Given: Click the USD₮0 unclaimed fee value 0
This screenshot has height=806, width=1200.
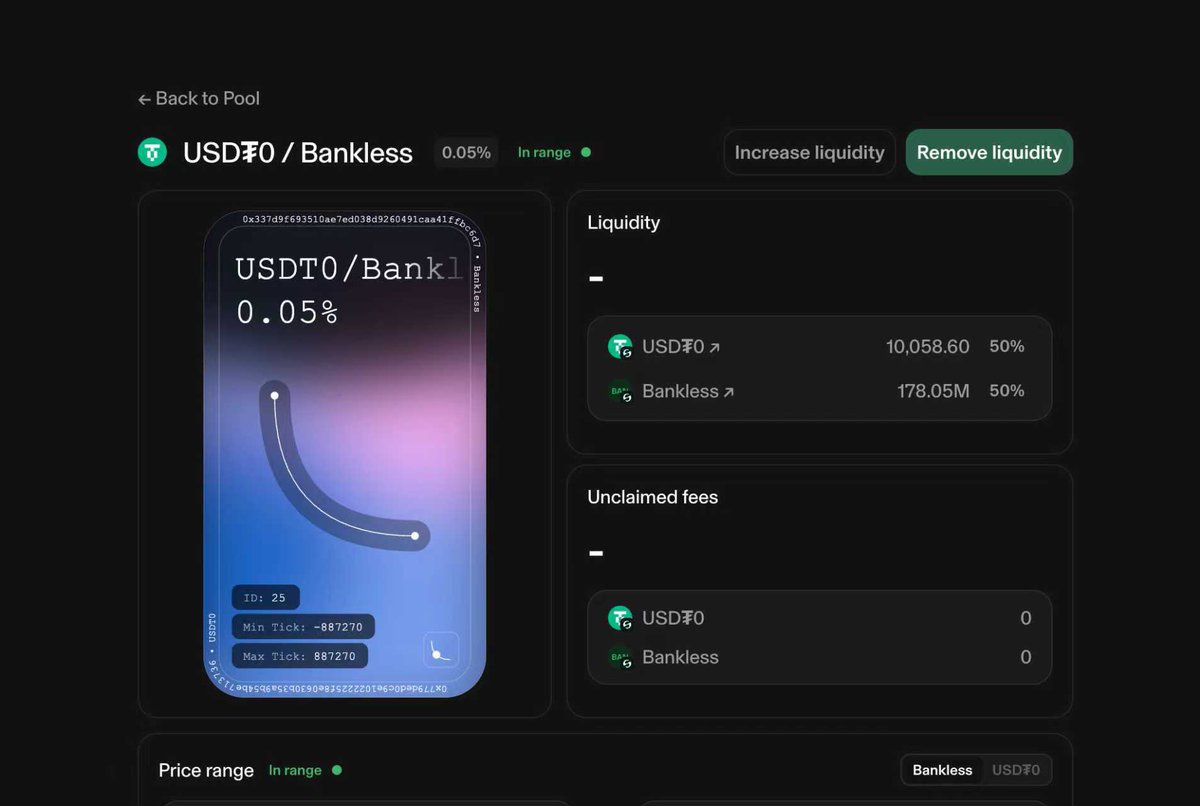Looking at the screenshot, I should (x=1025, y=618).
